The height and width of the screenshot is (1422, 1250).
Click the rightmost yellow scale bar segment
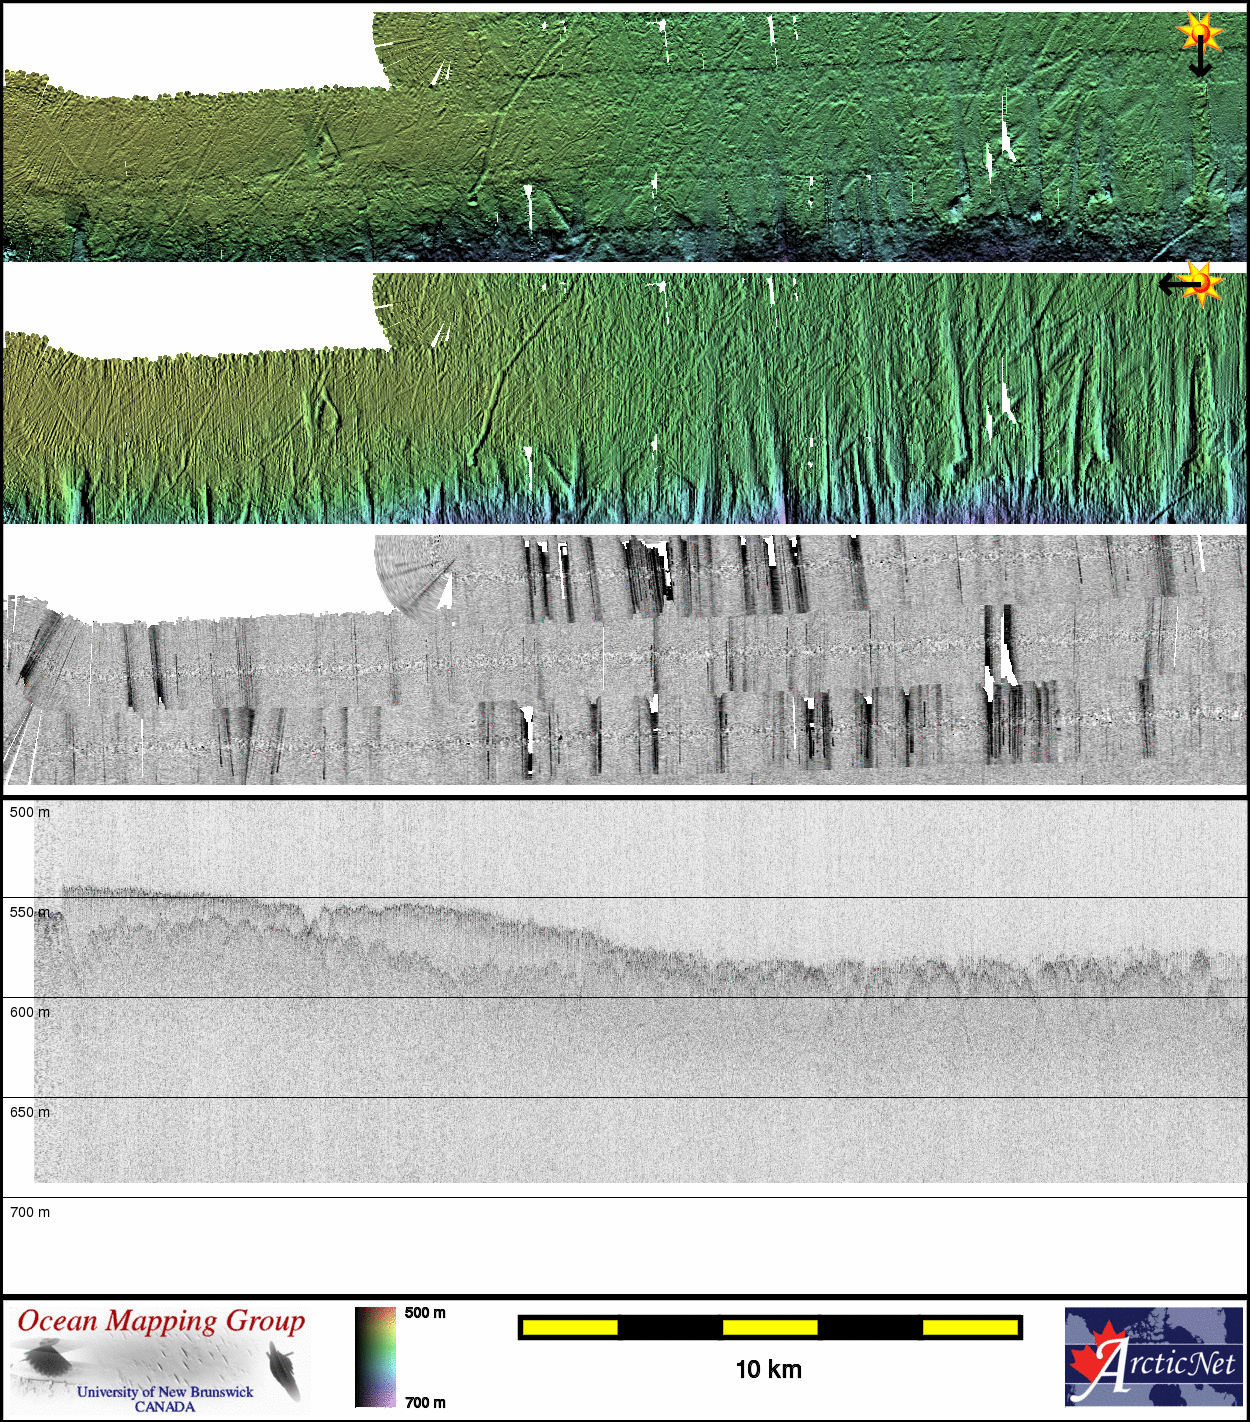coord(969,1327)
